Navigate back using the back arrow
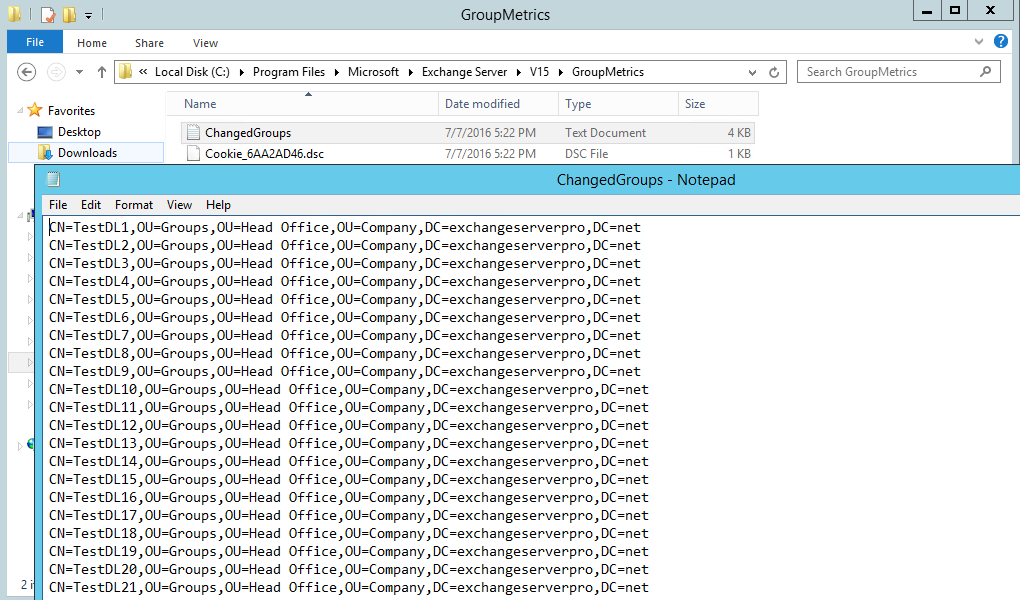This screenshot has height=600, width=1020. point(27,71)
